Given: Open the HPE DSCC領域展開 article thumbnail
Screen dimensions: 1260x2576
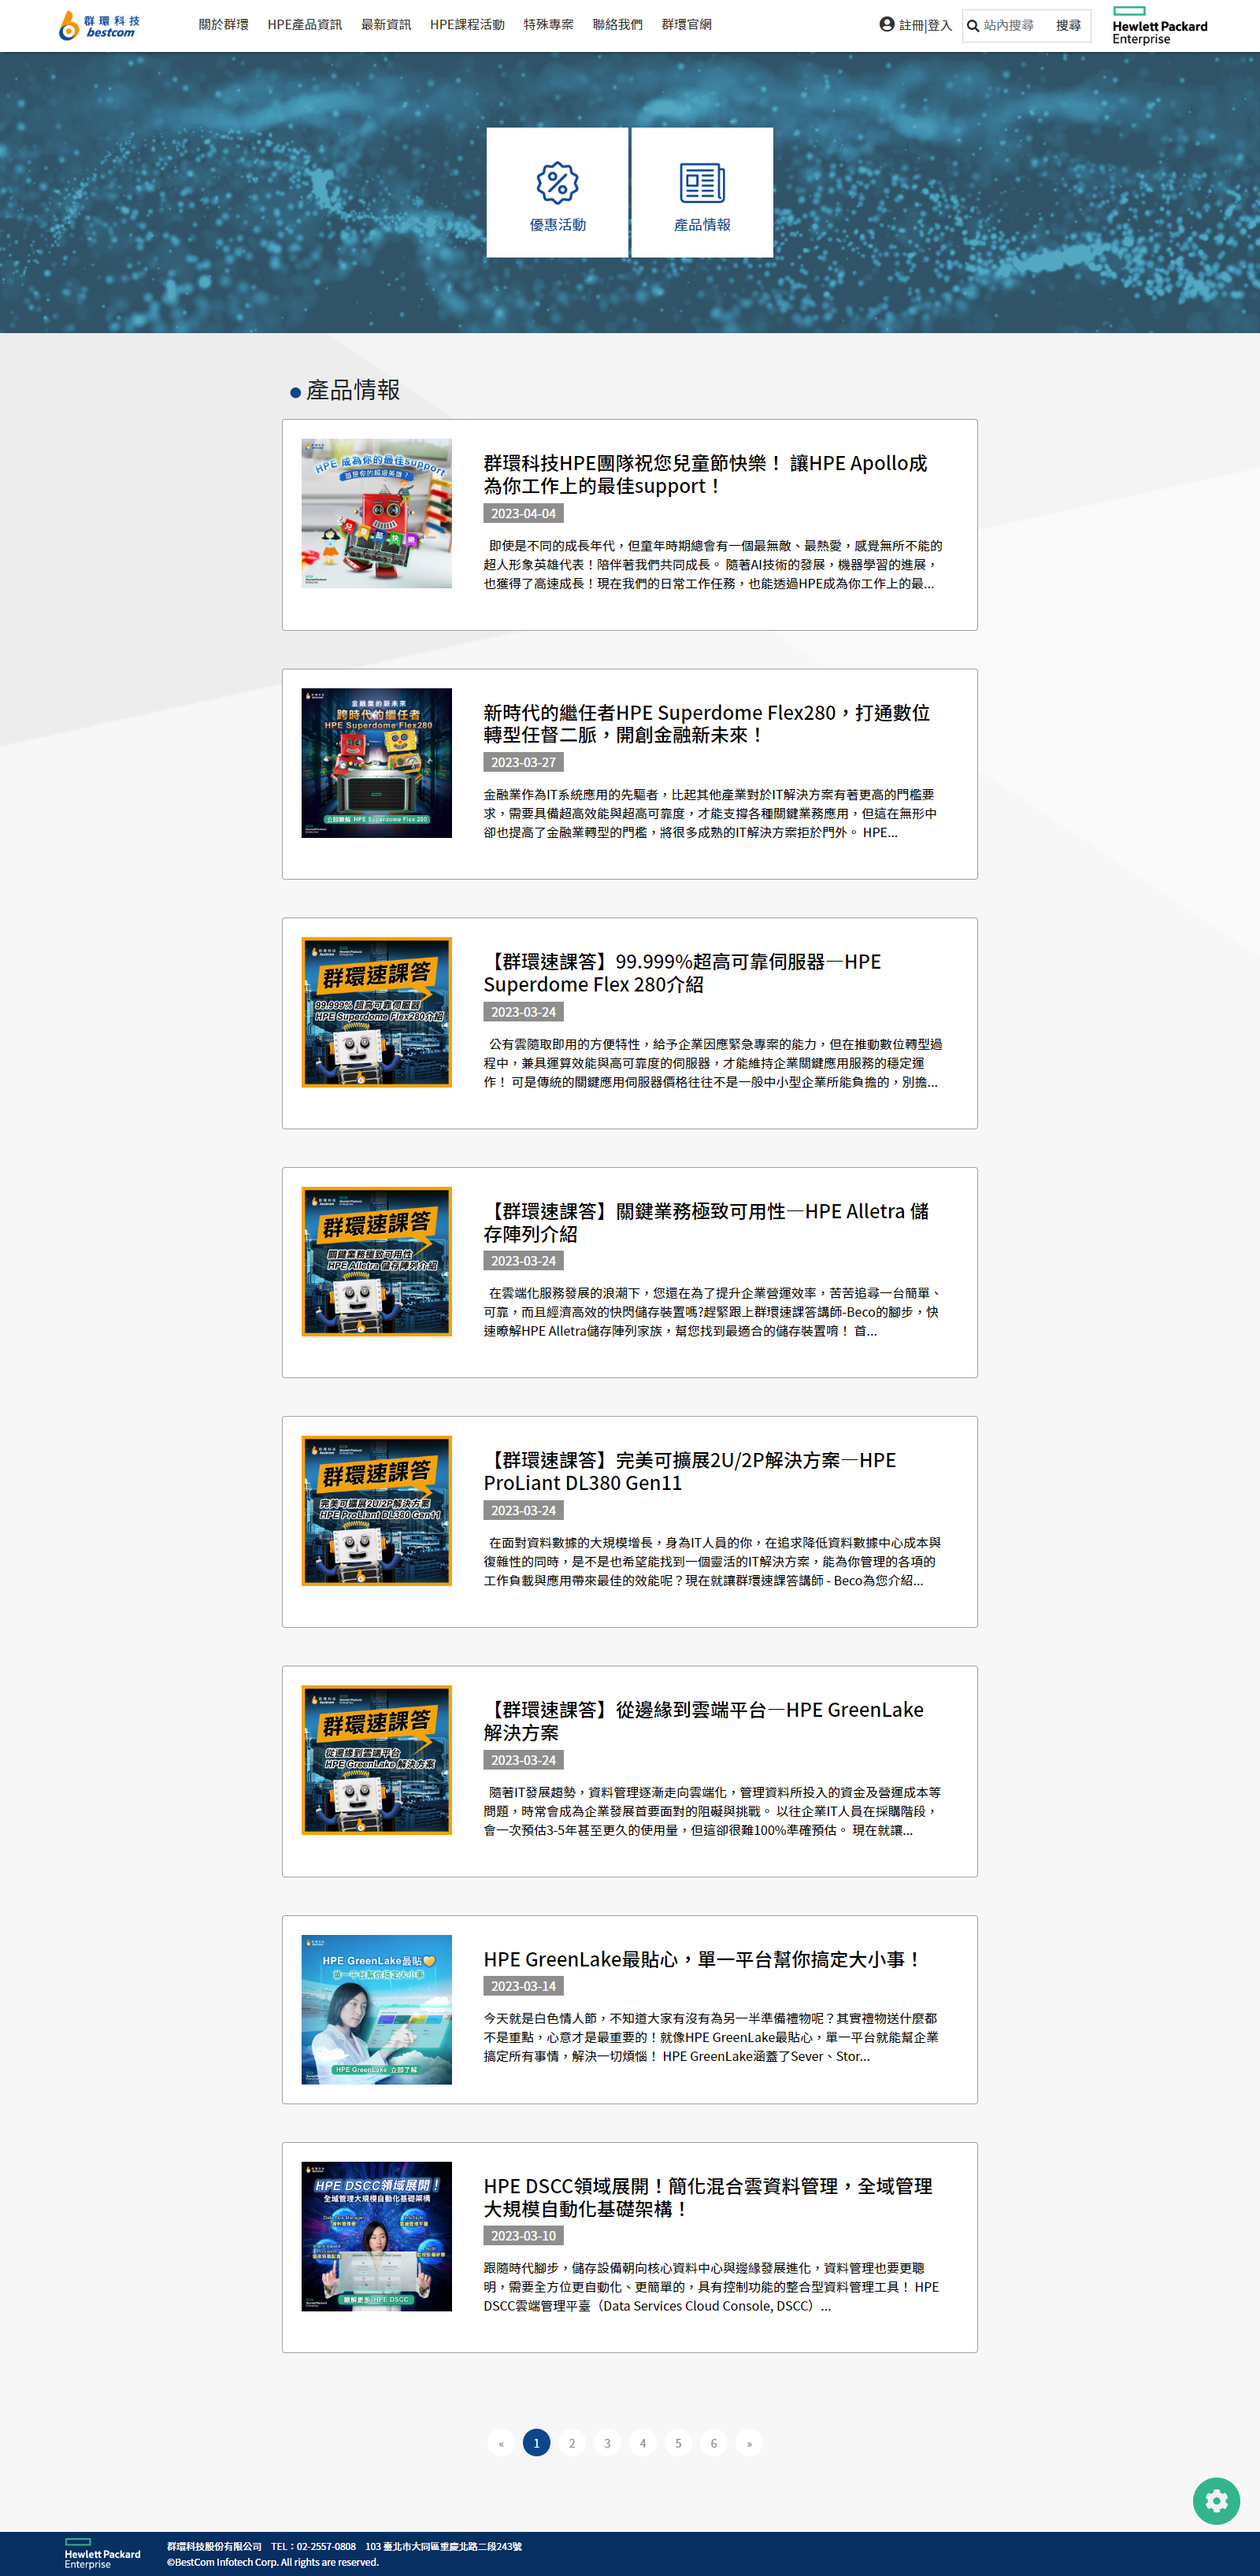Looking at the screenshot, I should [376, 2236].
